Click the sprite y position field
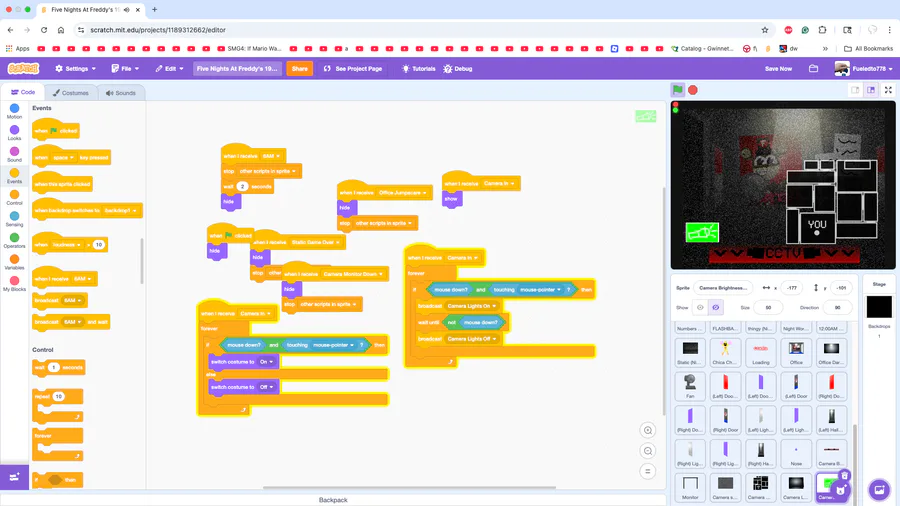 point(841,287)
